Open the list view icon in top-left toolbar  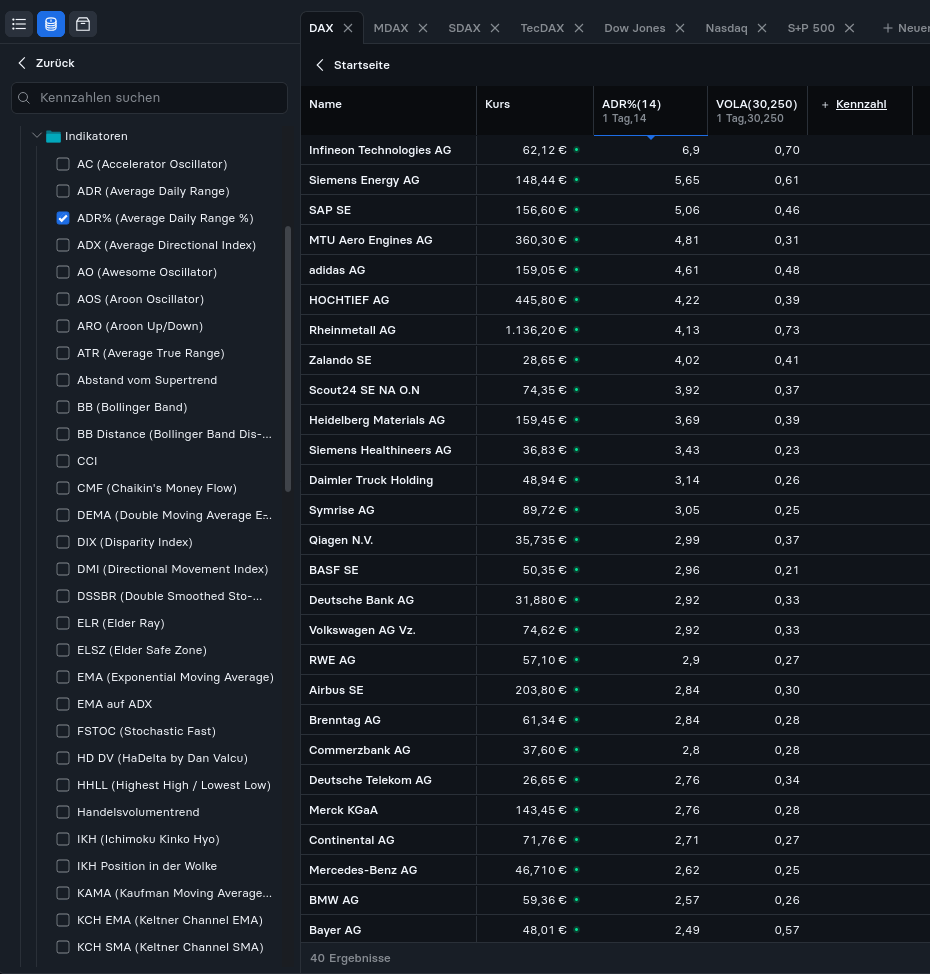pyautogui.click(x=19, y=24)
